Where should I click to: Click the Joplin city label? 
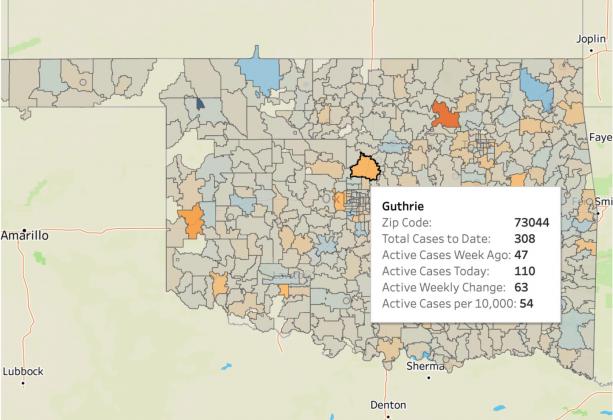point(591,39)
